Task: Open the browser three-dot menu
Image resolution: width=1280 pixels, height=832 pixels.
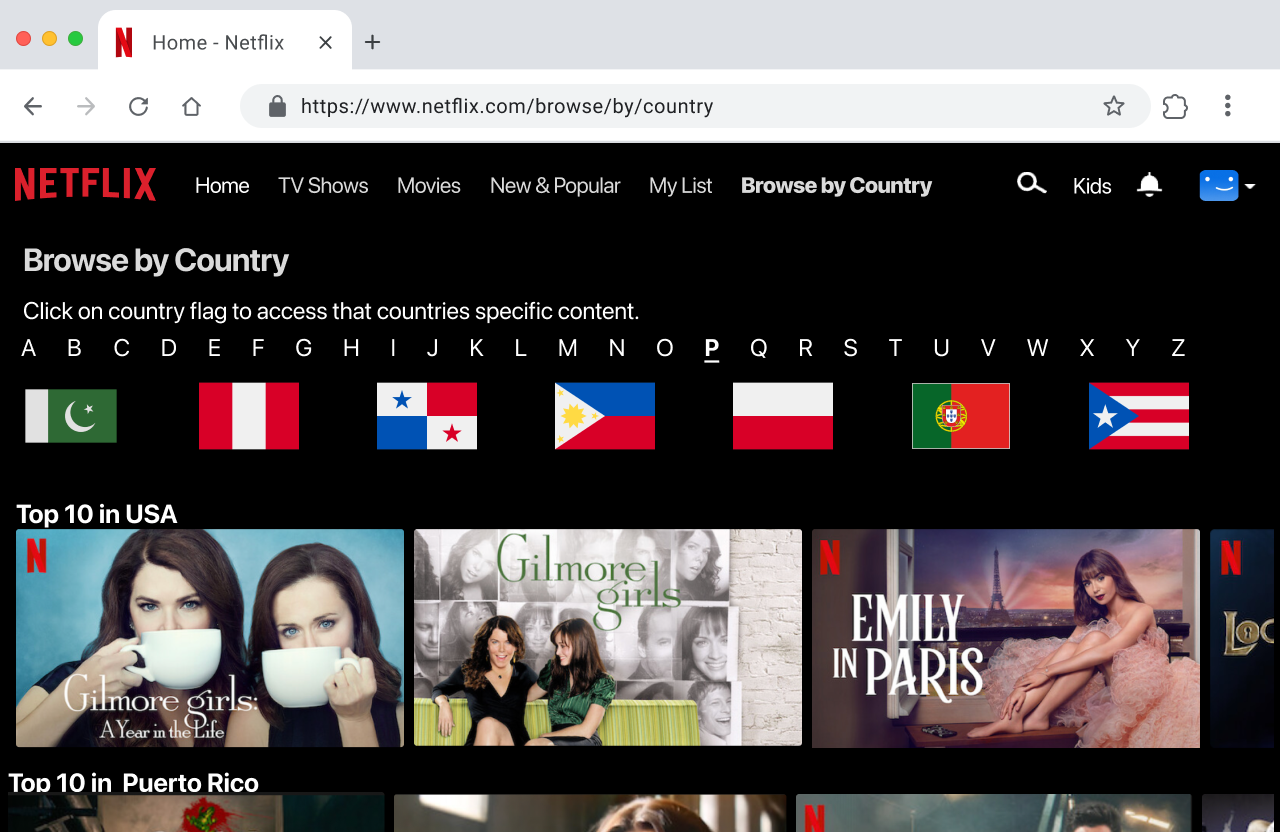Action: coord(1227,106)
